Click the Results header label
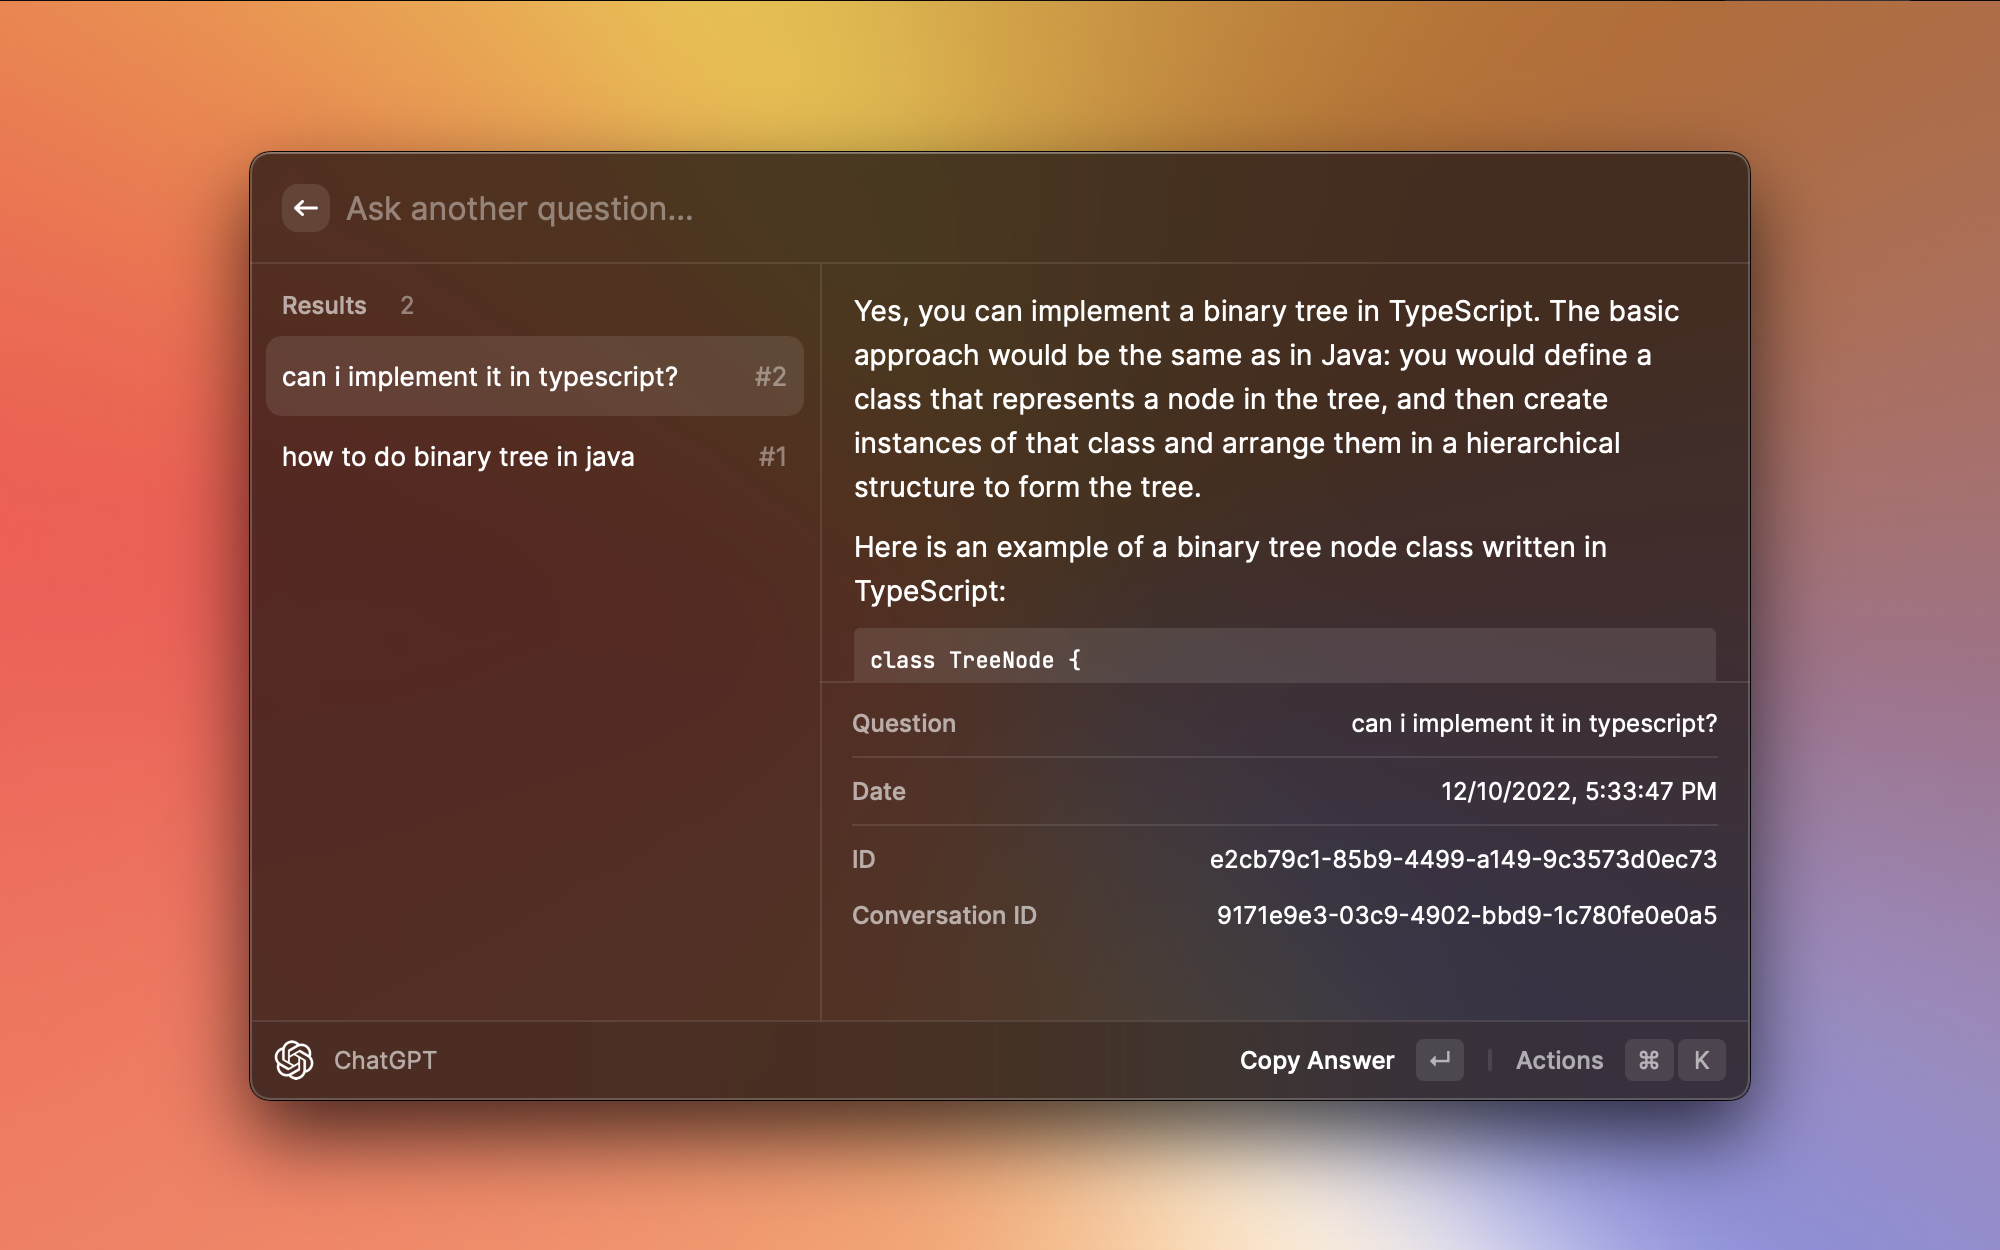Image resolution: width=2000 pixels, height=1250 pixels. tap(324, 305)
